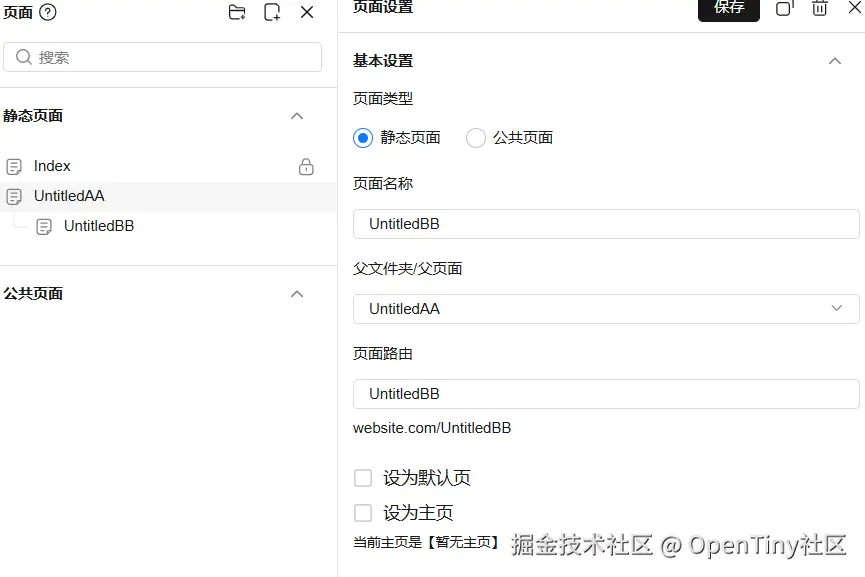The height and width of the screenshot is (577, 865).
Task: Edit the 页面路由 input field
Action: (606, 394)
